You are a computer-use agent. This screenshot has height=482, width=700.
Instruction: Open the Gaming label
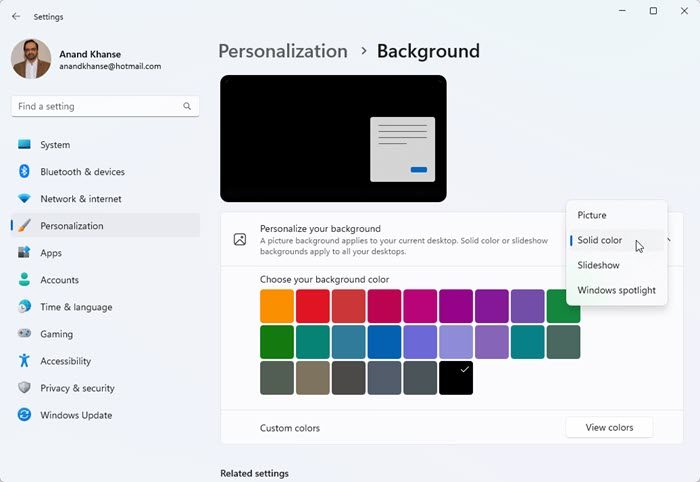(x=56, y=334)
